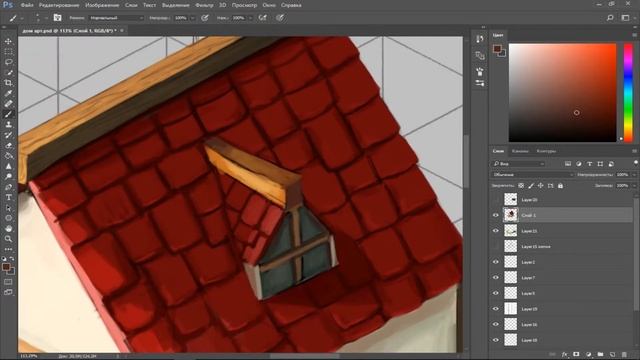This screenshot has height=360, width=640.
Task: Hide the Layer 11 layer
Action: pos(496,231)
